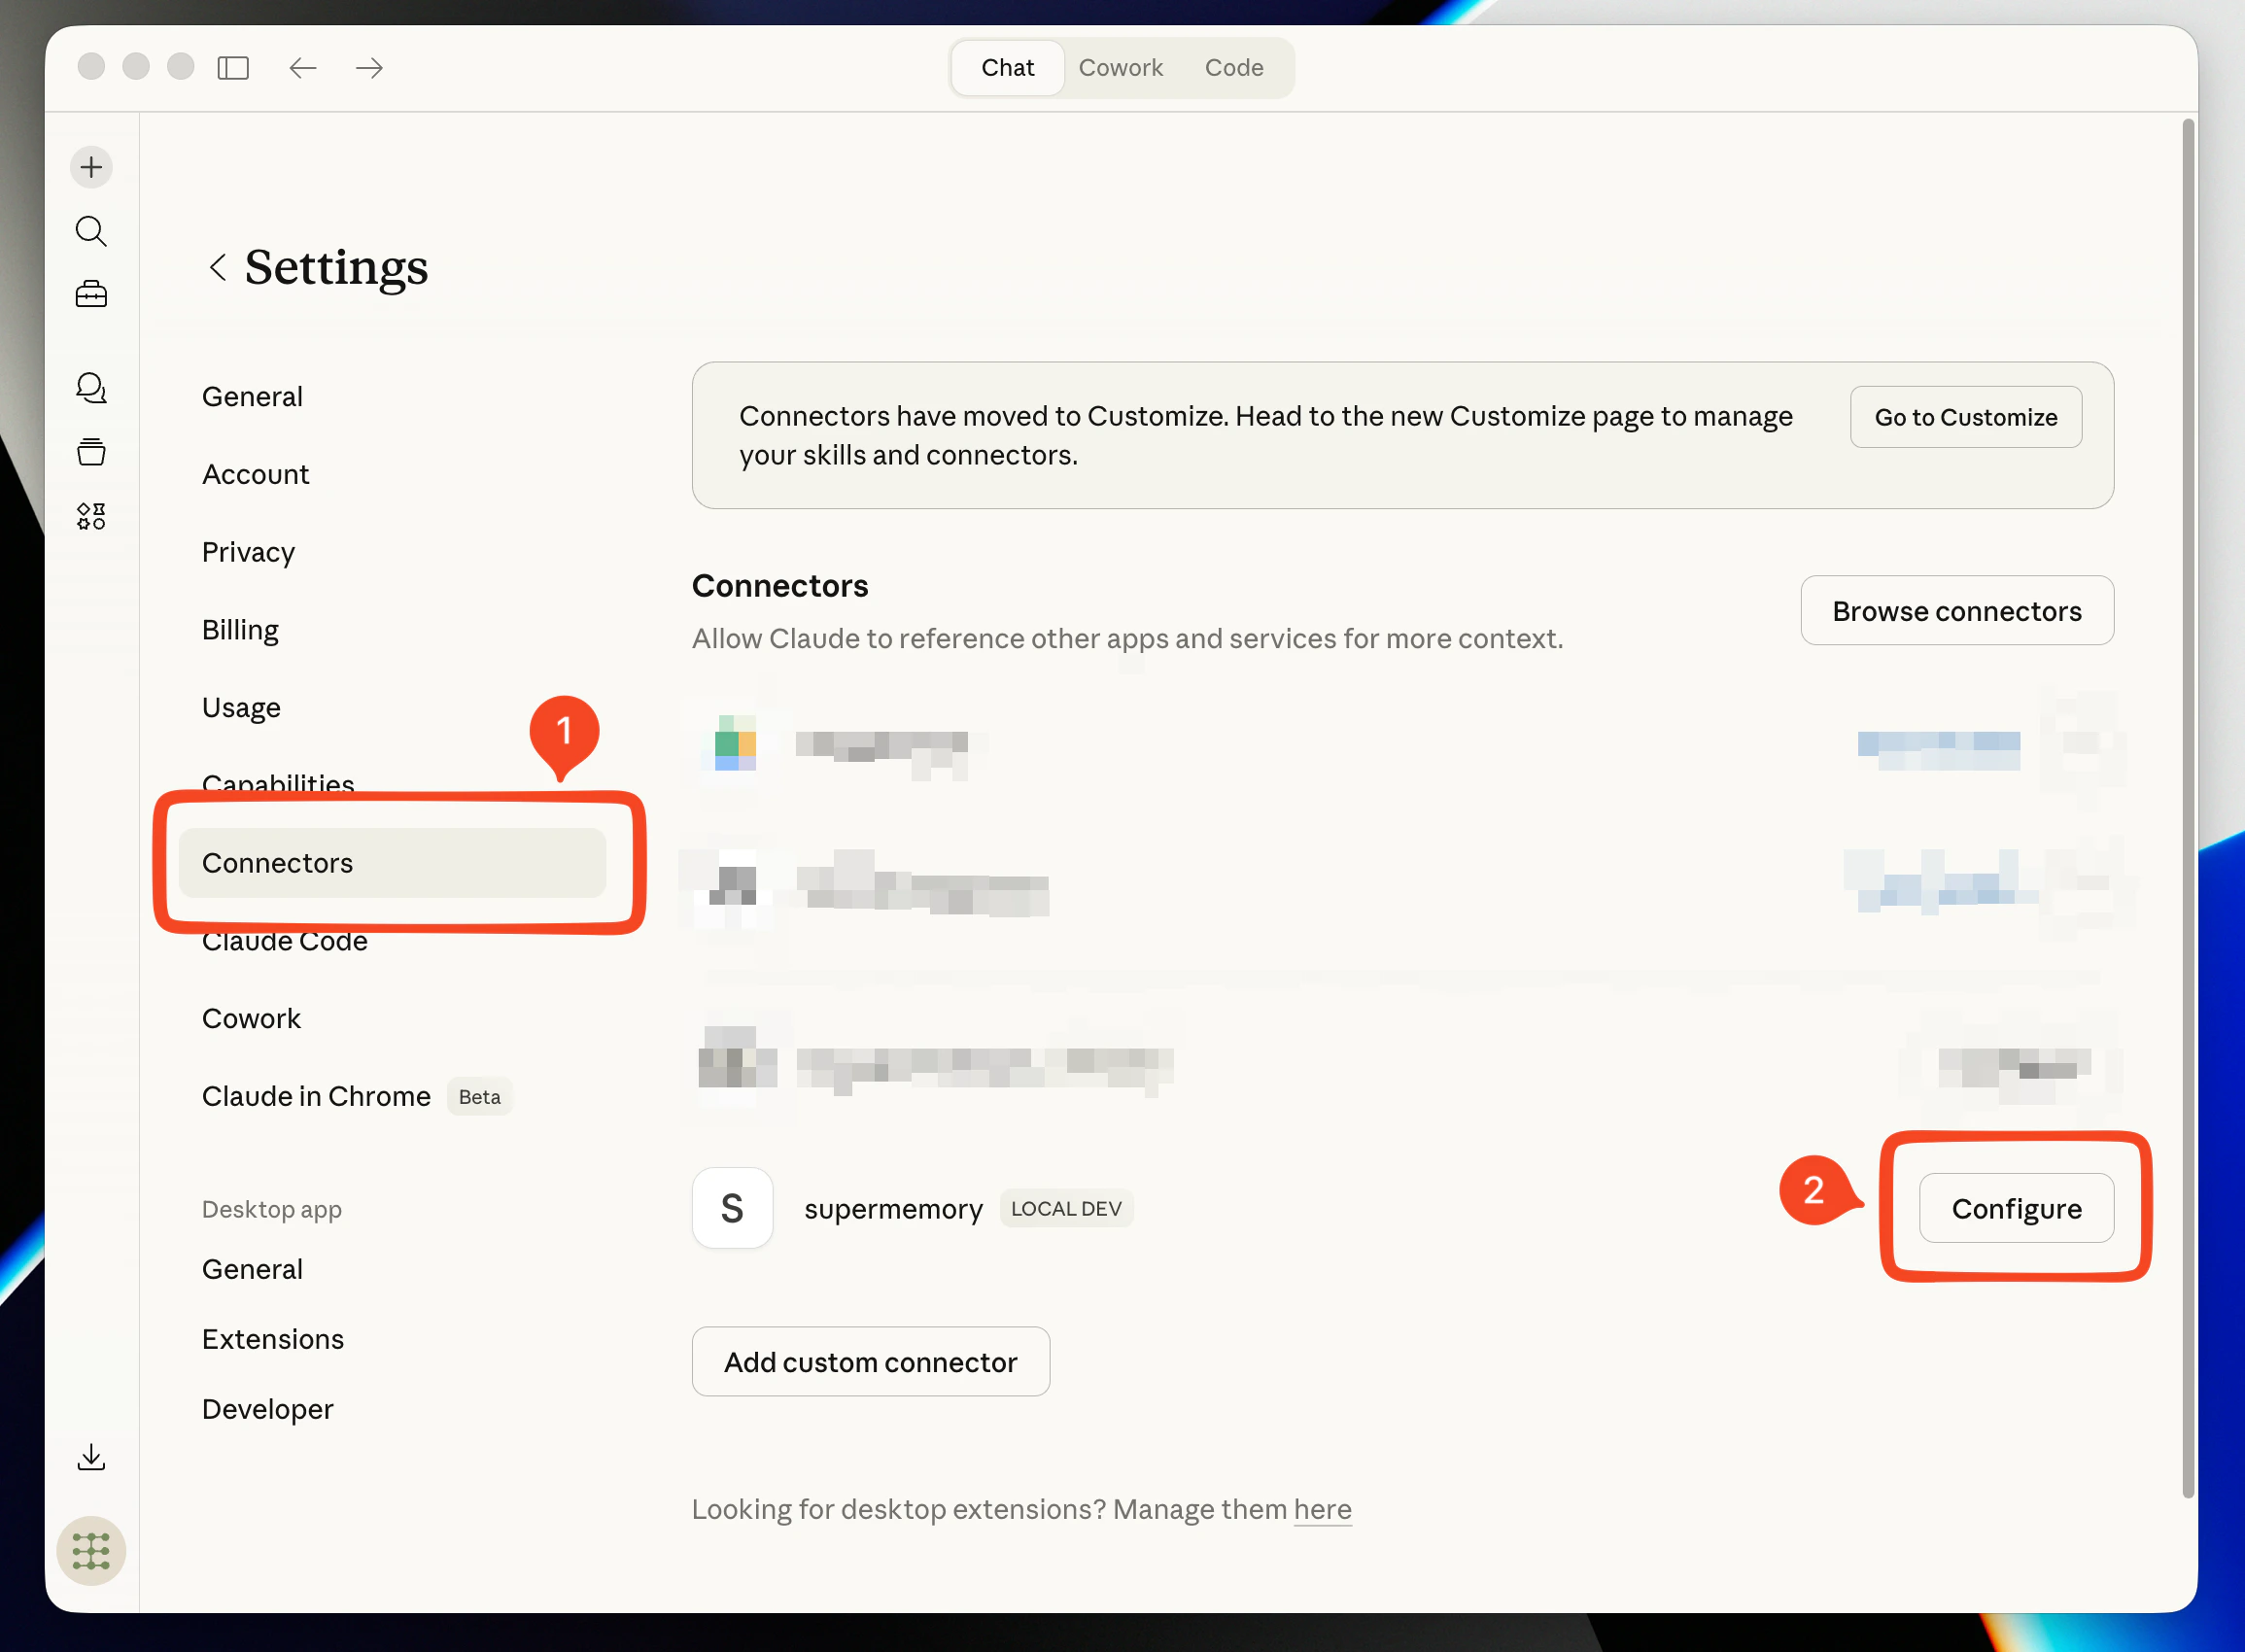This screenshot has width=2245, height=1652.
Task: Click Browse connectors
Action: point(1956,610)
